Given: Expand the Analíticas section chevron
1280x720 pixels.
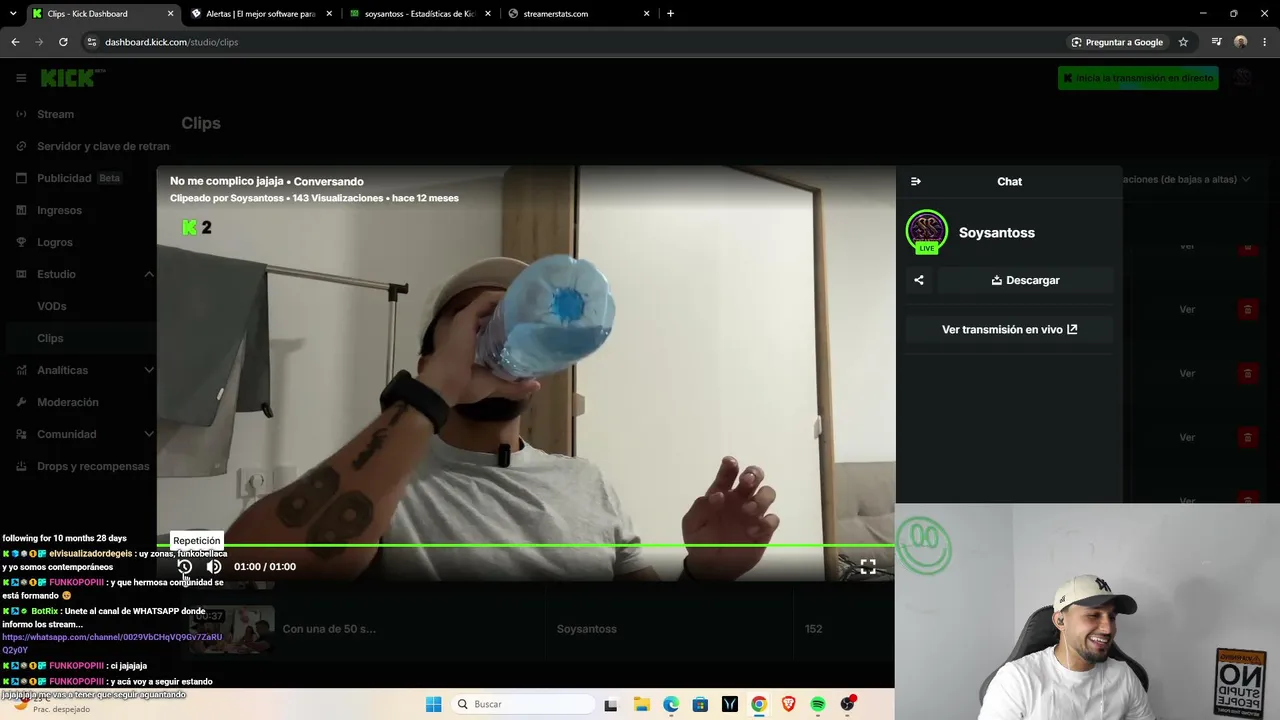Looking at the screenshot, I should coord(149,370).
